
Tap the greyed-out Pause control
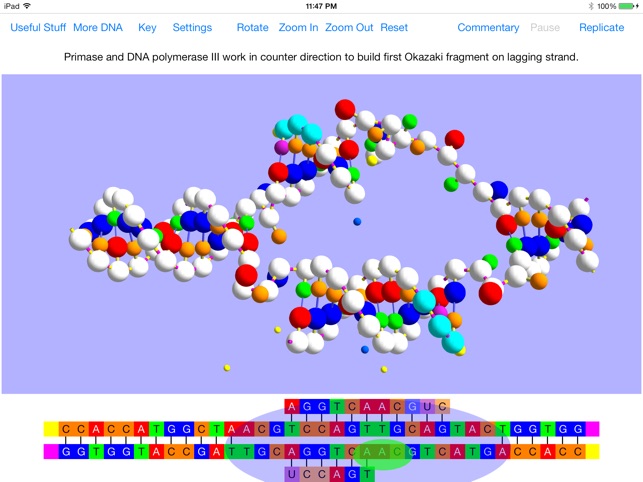point(545,27)
